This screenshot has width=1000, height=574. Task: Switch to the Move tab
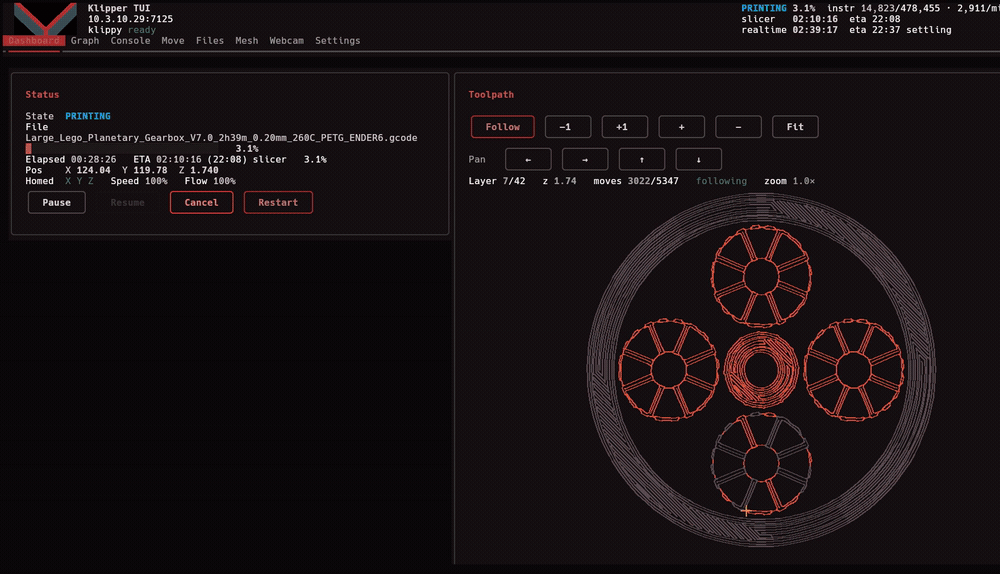point(173,41)
